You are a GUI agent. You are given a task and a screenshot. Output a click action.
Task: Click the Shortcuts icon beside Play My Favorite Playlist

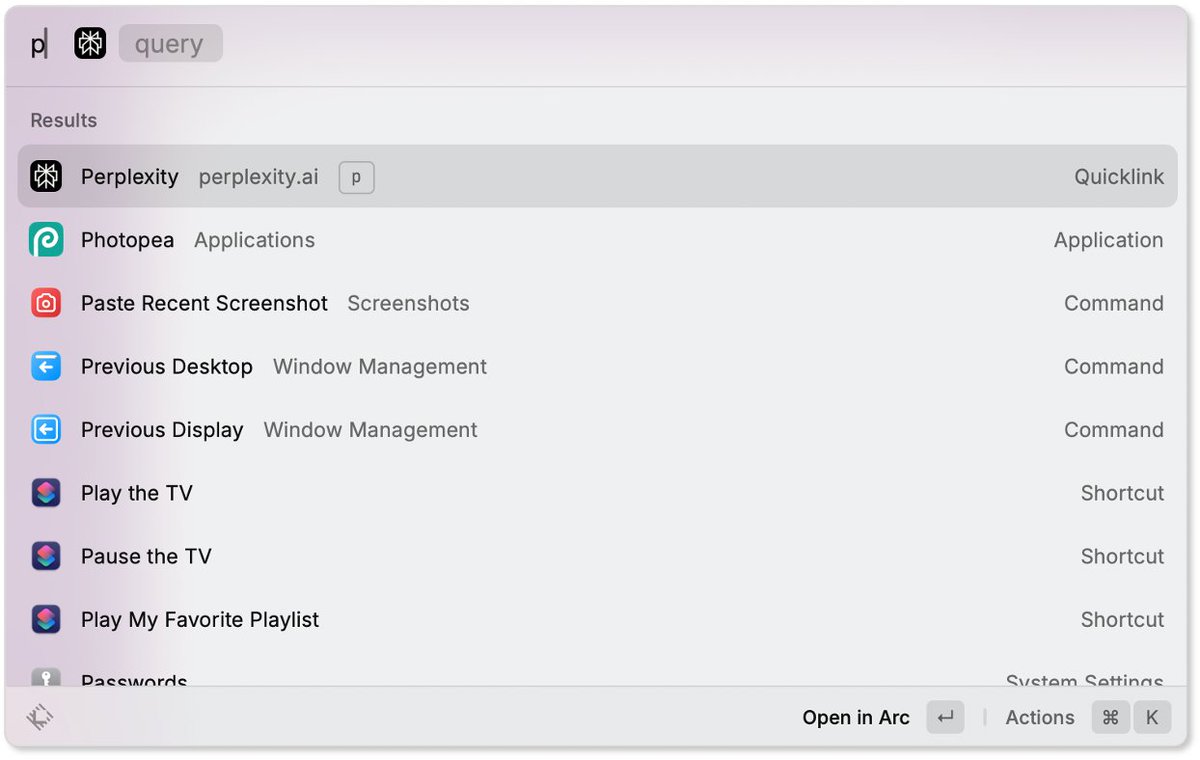point(46,619)
